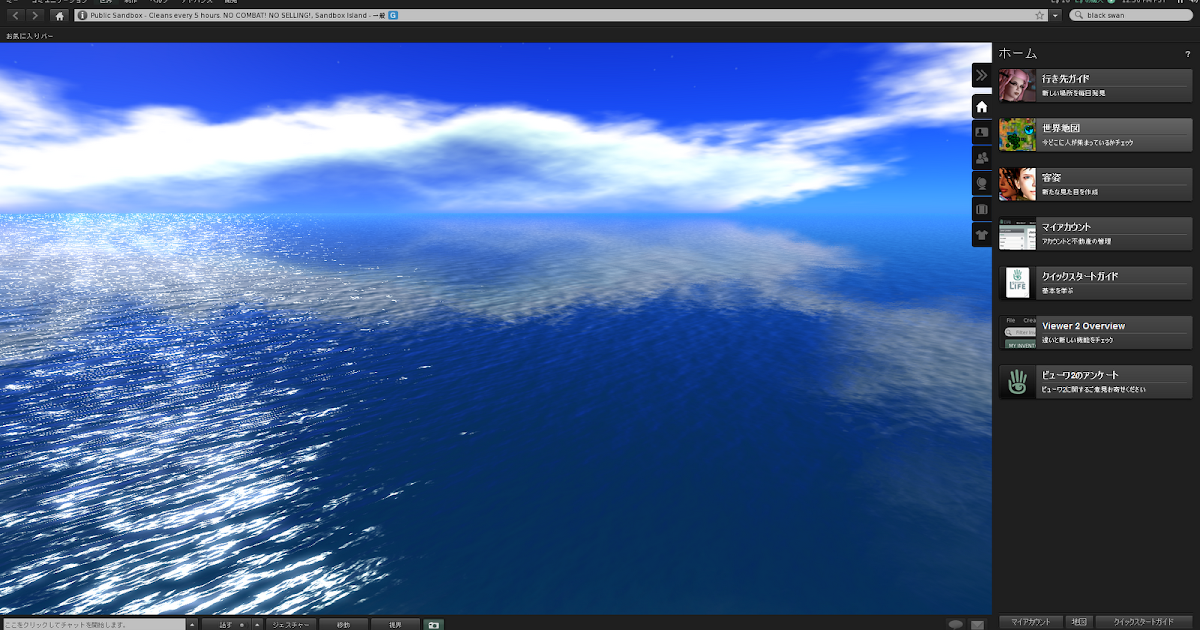The image size is (1200, 630).
Task: Click the sidebar help question mark
Action: (x=1187, y=54)
